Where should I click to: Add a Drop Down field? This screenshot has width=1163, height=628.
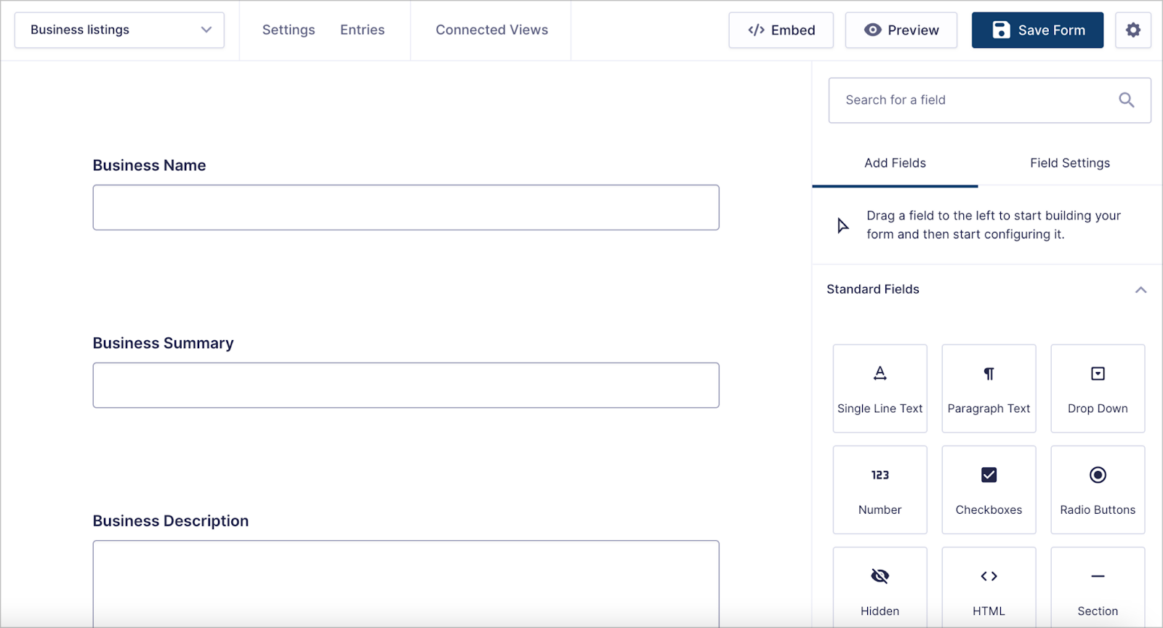[1097, 388]
